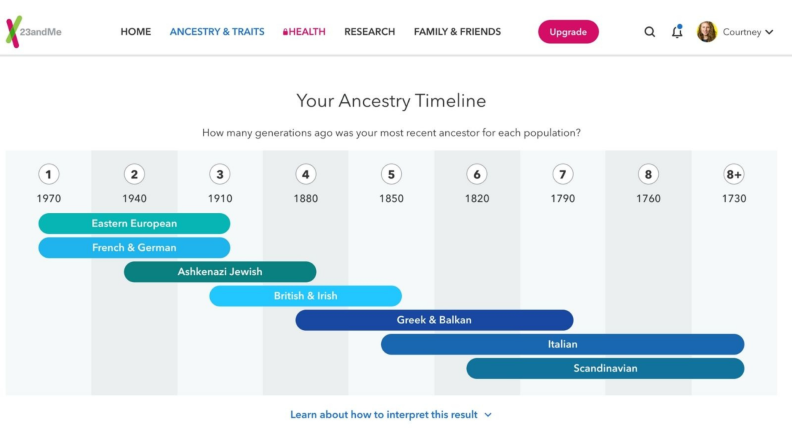This screenshot has height=446, width=792.
Task: Select the Eastern European timeline bar
Action: [134, 223]
